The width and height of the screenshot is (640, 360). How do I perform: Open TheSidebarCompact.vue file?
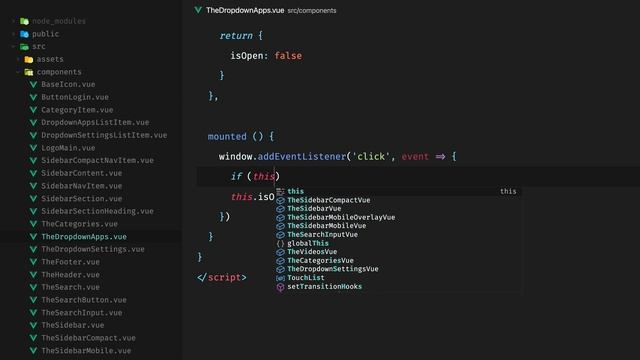point(88,338)
